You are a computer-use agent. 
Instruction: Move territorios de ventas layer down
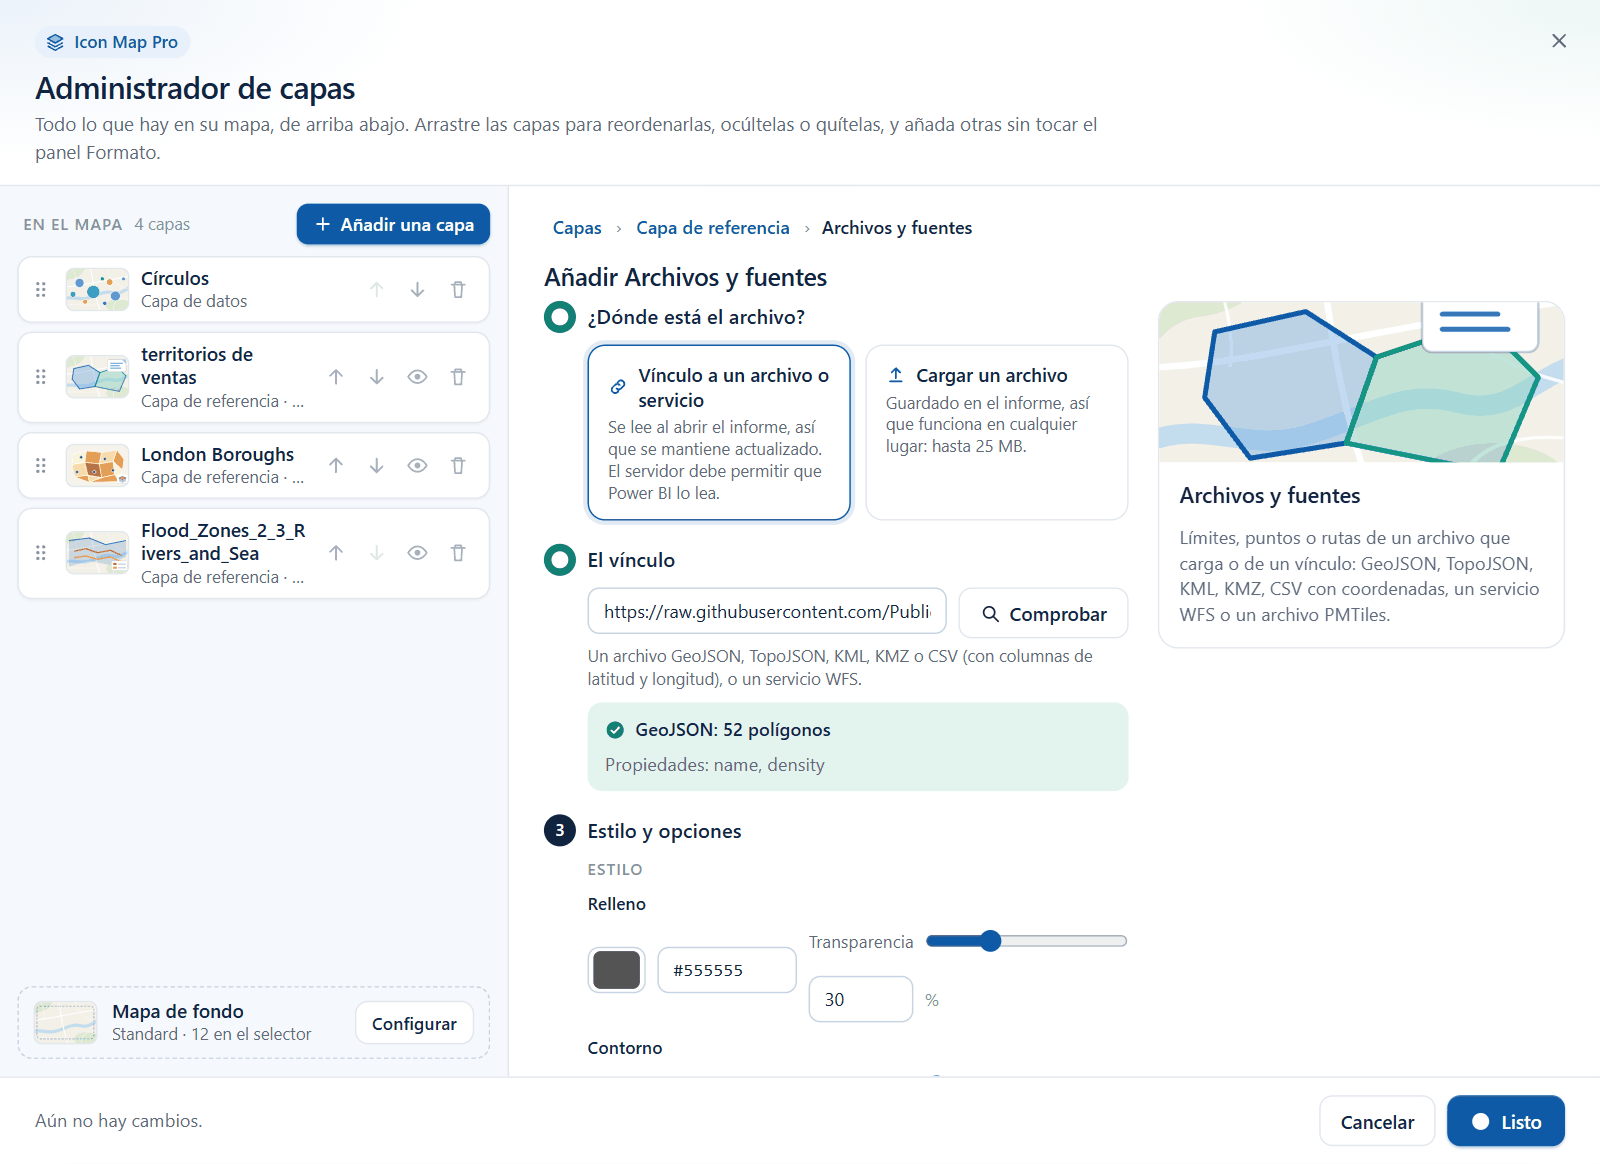(x=377, y=377)
